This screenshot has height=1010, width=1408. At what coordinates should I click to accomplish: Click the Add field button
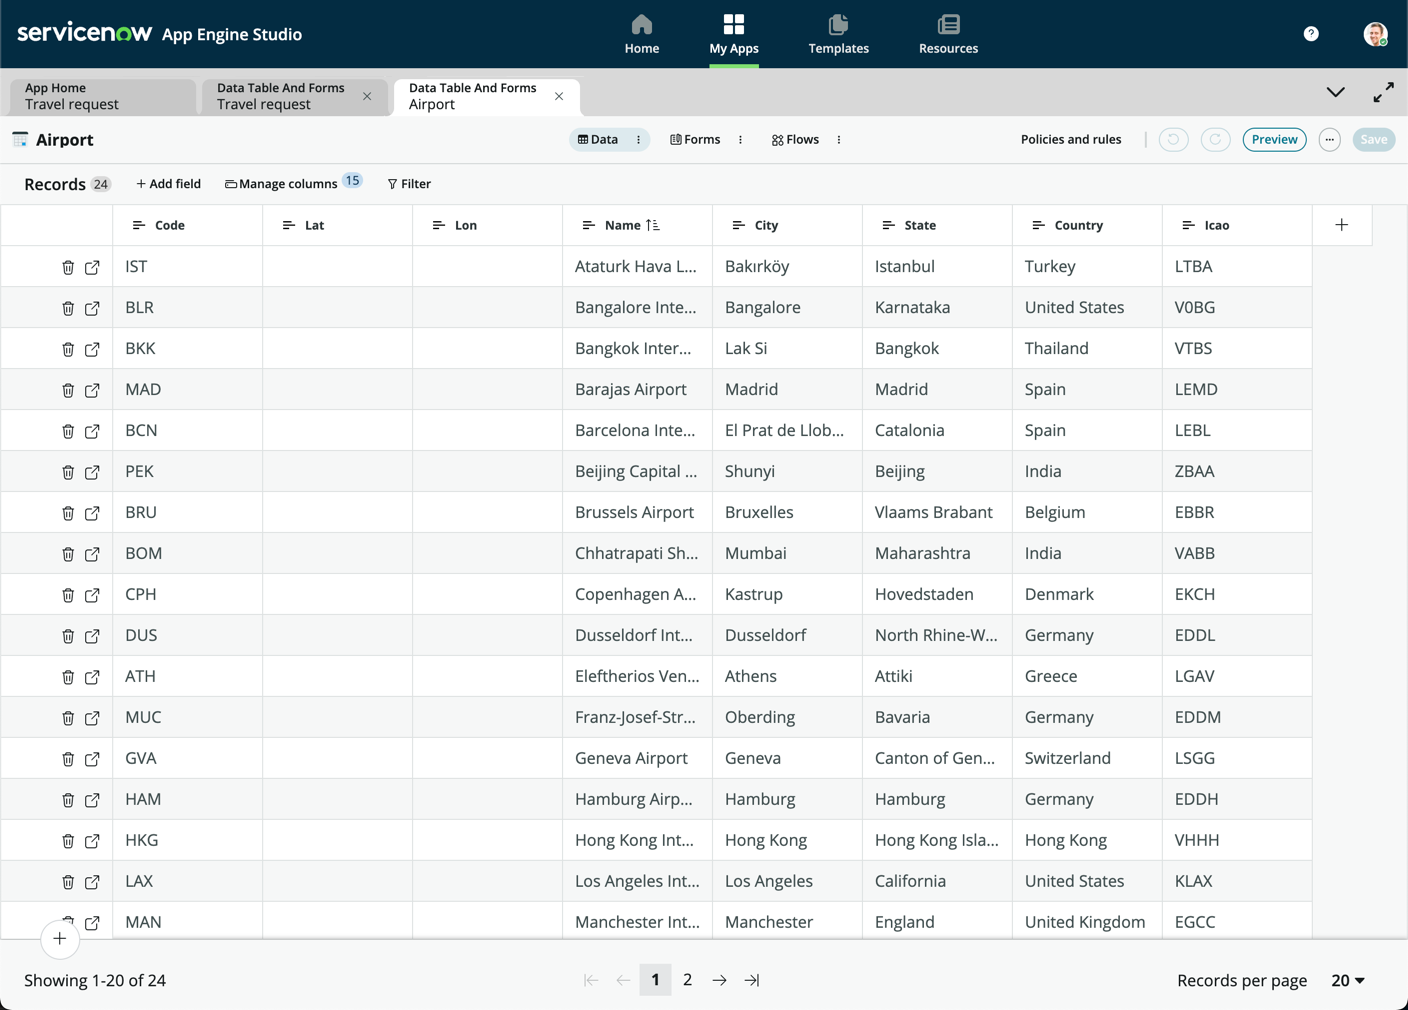point(168,184)
